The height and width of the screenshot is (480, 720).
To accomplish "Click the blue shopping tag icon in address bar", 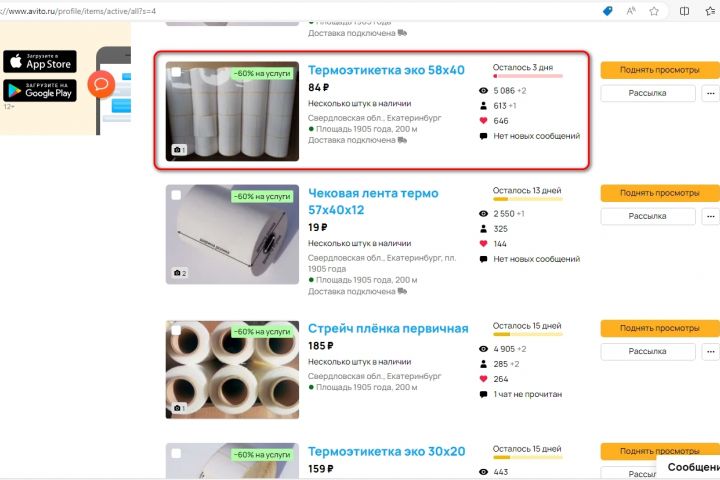I will click(x=608, y=11).
